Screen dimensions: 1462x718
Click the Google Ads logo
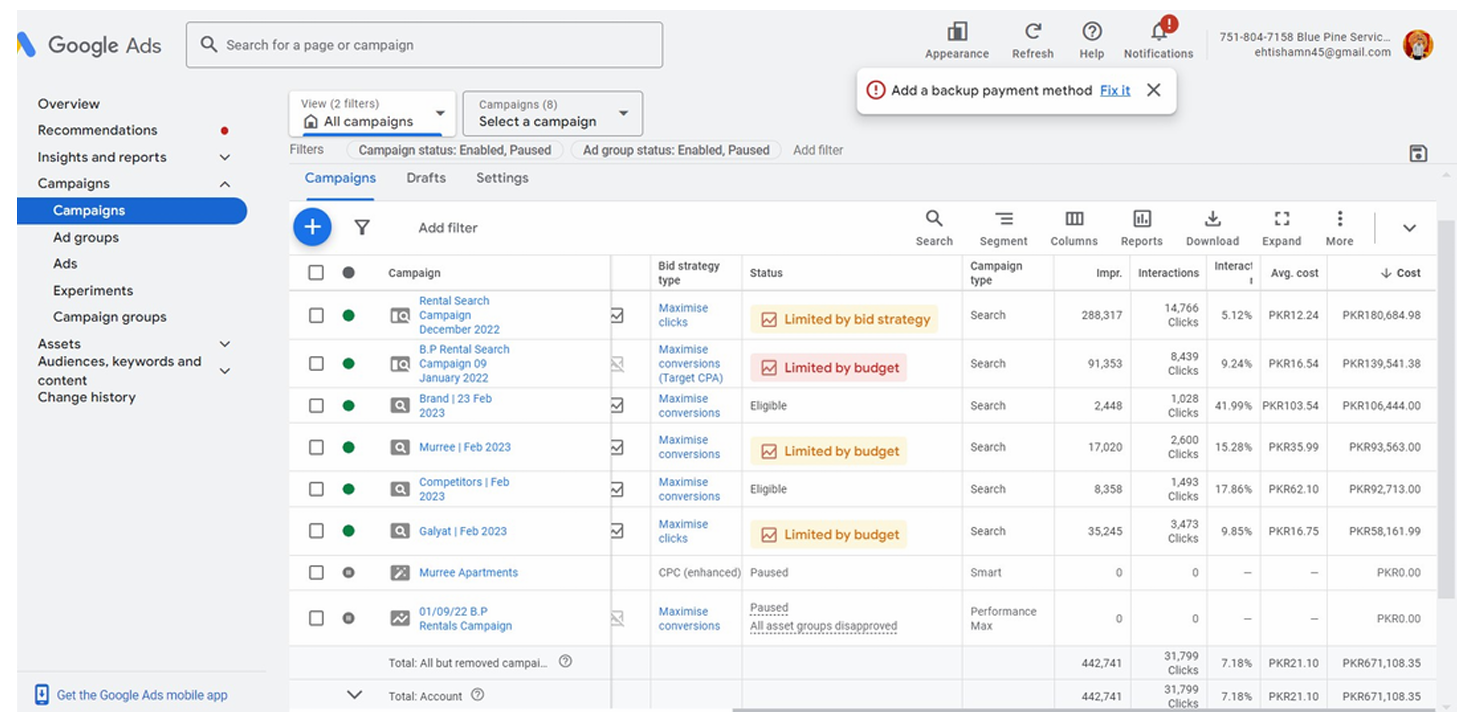coord(90,45)
